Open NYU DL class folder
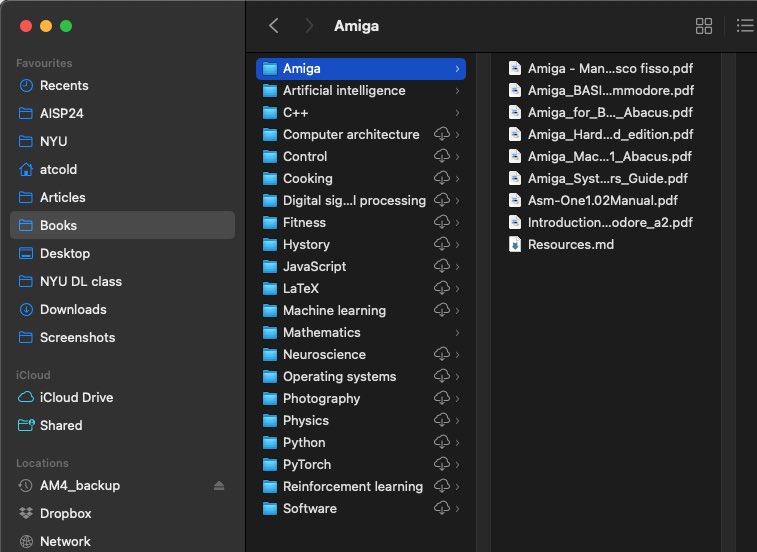757x552 pixels. click(x=122, y=282)
